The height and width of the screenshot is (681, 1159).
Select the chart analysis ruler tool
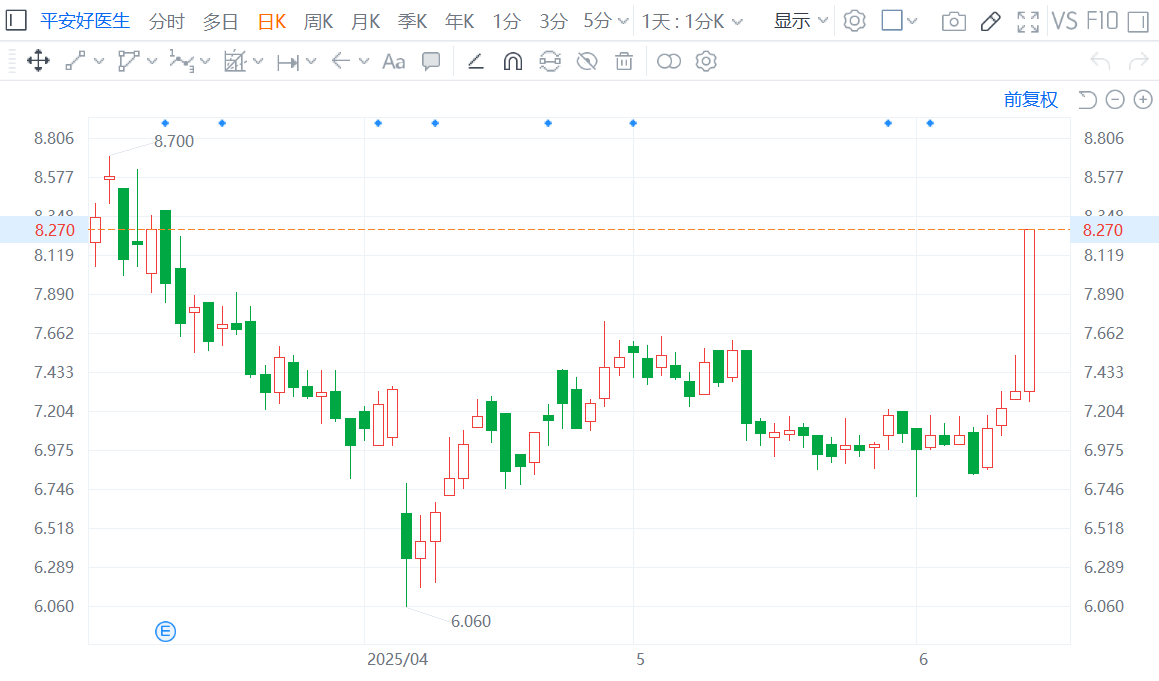pyautogui.click(x=234, y=61)
